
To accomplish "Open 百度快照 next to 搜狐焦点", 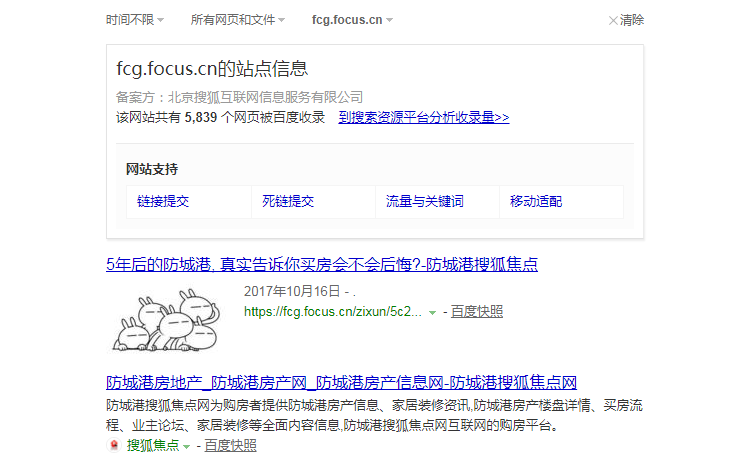I will click(230, 445).
